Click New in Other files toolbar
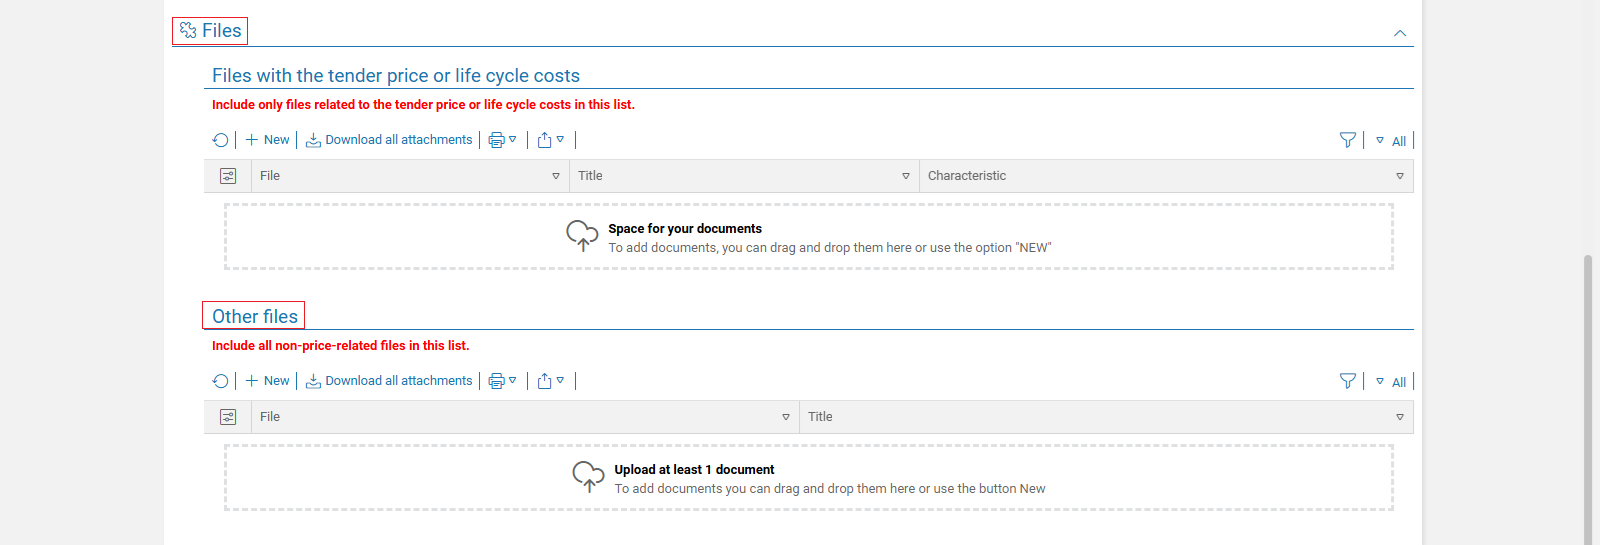Image resolution: width=1600 pixels, height=545 pixels. (x=268, y=381)
